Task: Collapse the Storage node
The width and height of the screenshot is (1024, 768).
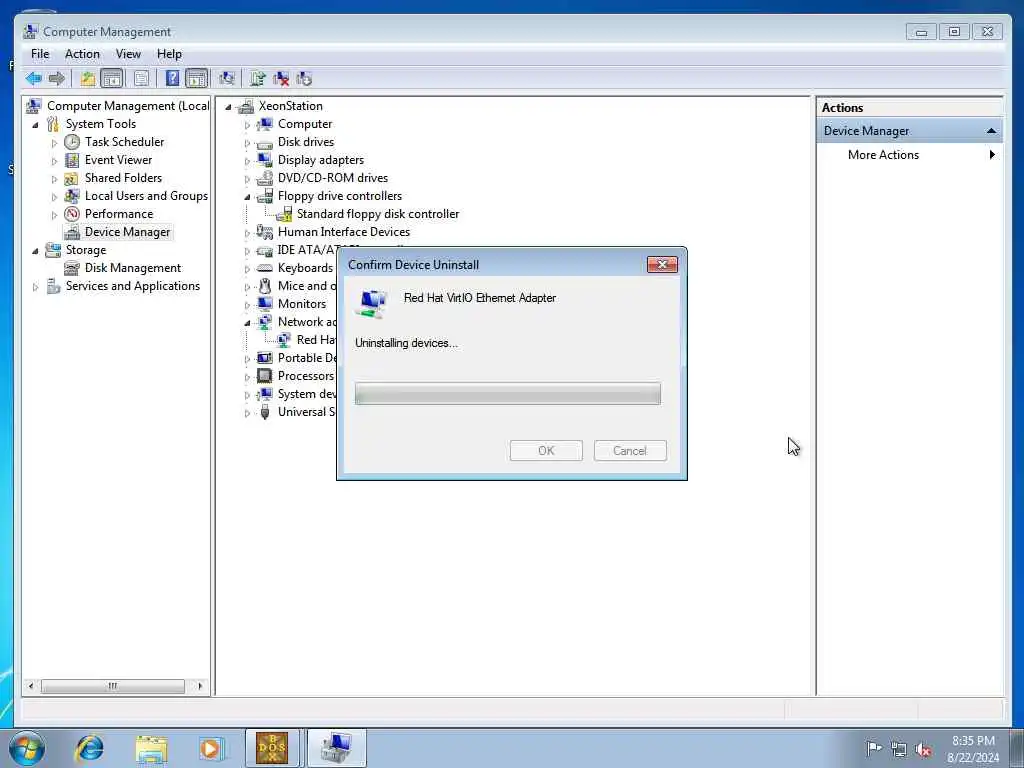Action: tap(35, 251)
